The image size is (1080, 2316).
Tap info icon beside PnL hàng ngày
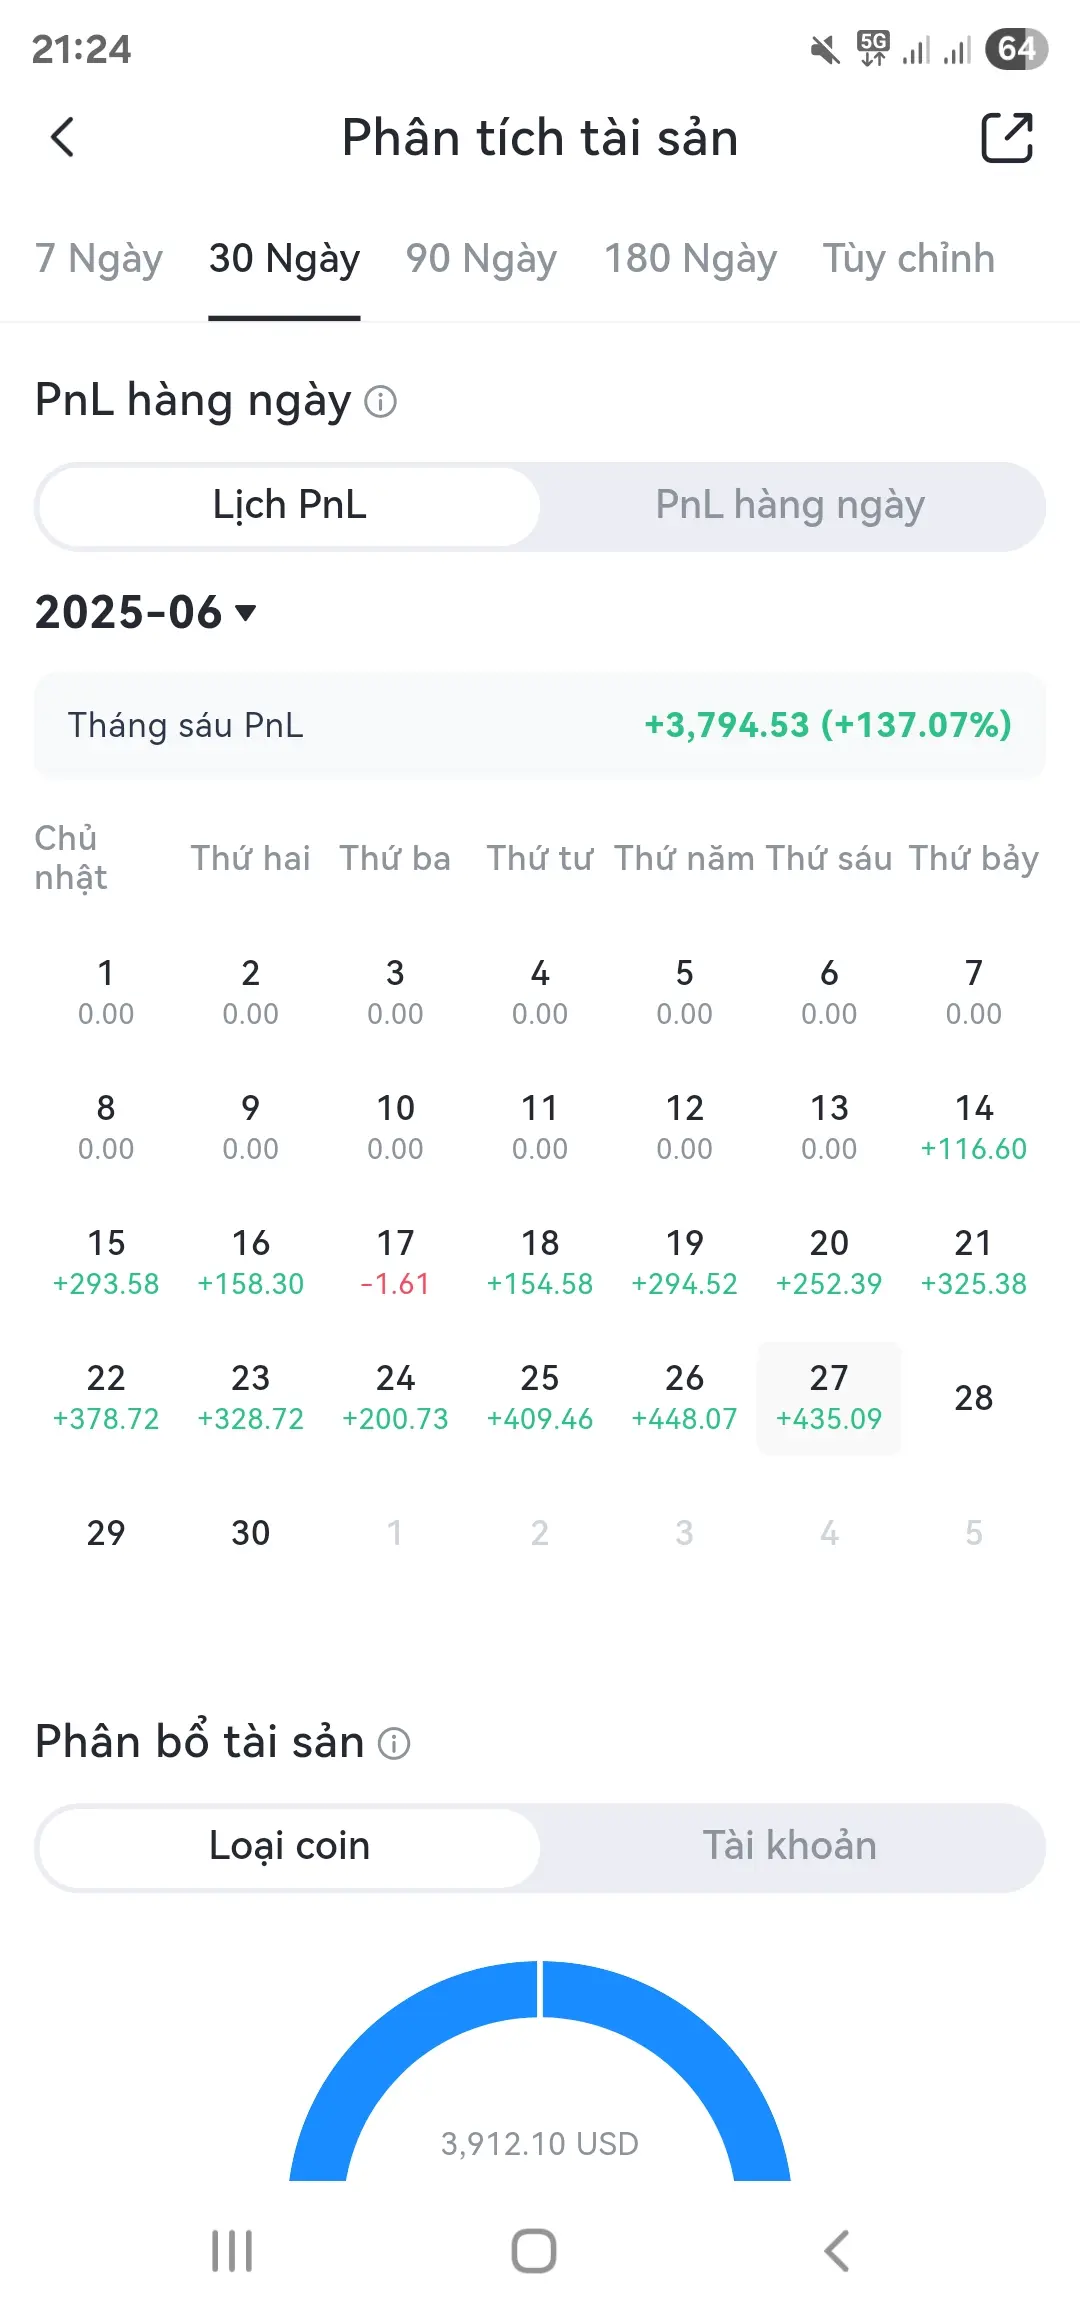point(381,402)
